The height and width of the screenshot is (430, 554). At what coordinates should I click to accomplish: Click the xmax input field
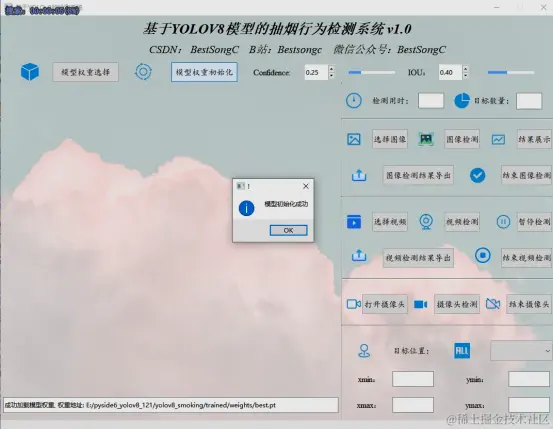pyautogui.click(x=413, y=405)
